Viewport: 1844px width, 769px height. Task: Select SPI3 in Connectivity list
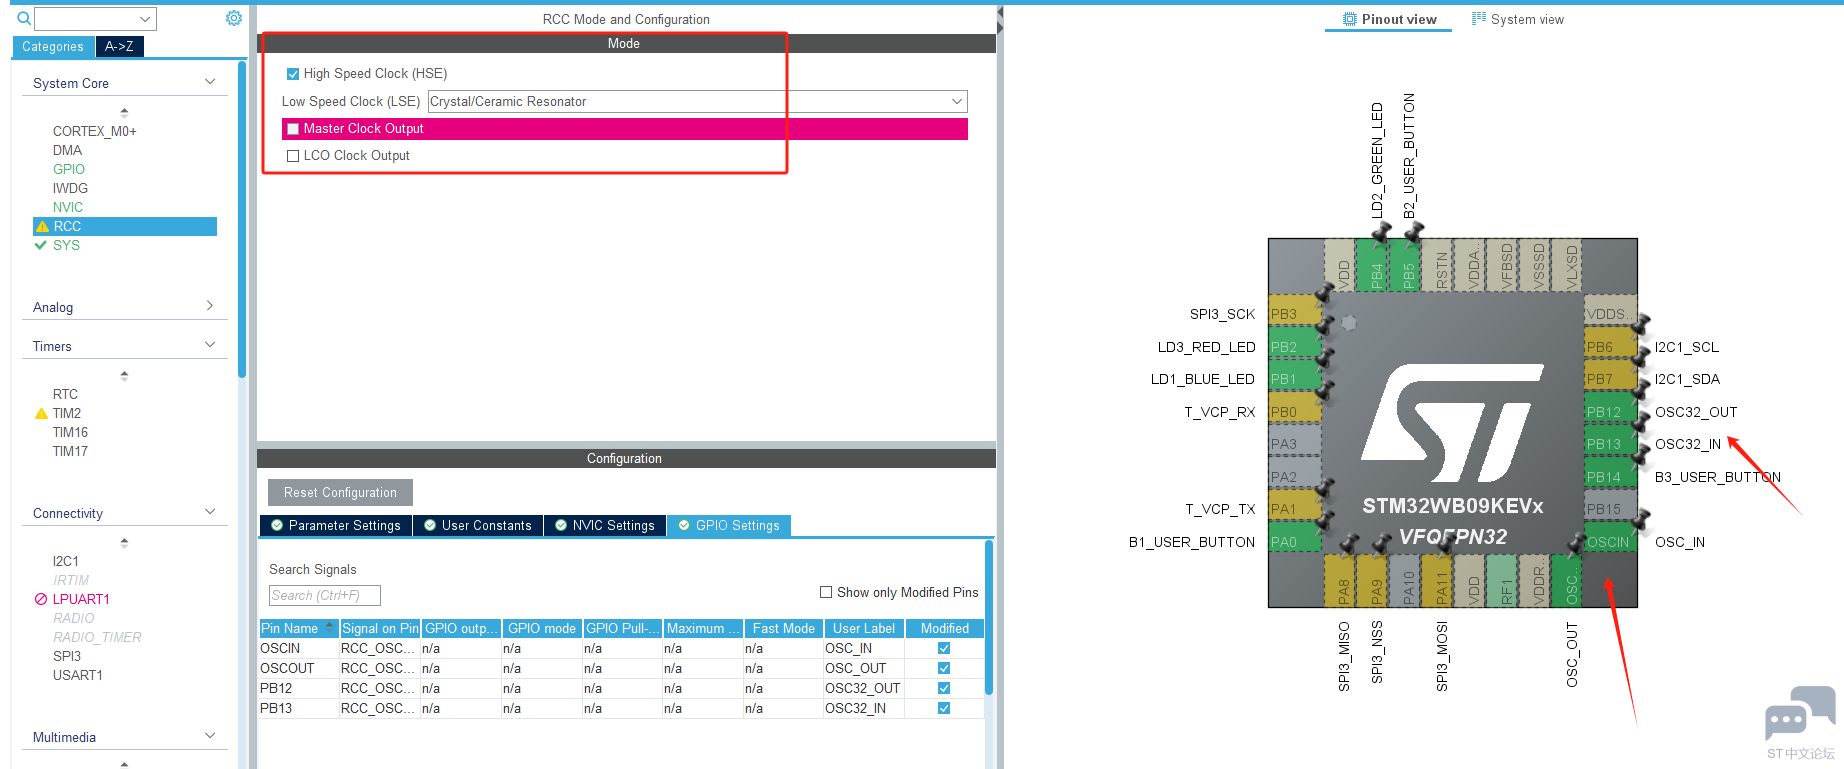(x=67, y=657)
